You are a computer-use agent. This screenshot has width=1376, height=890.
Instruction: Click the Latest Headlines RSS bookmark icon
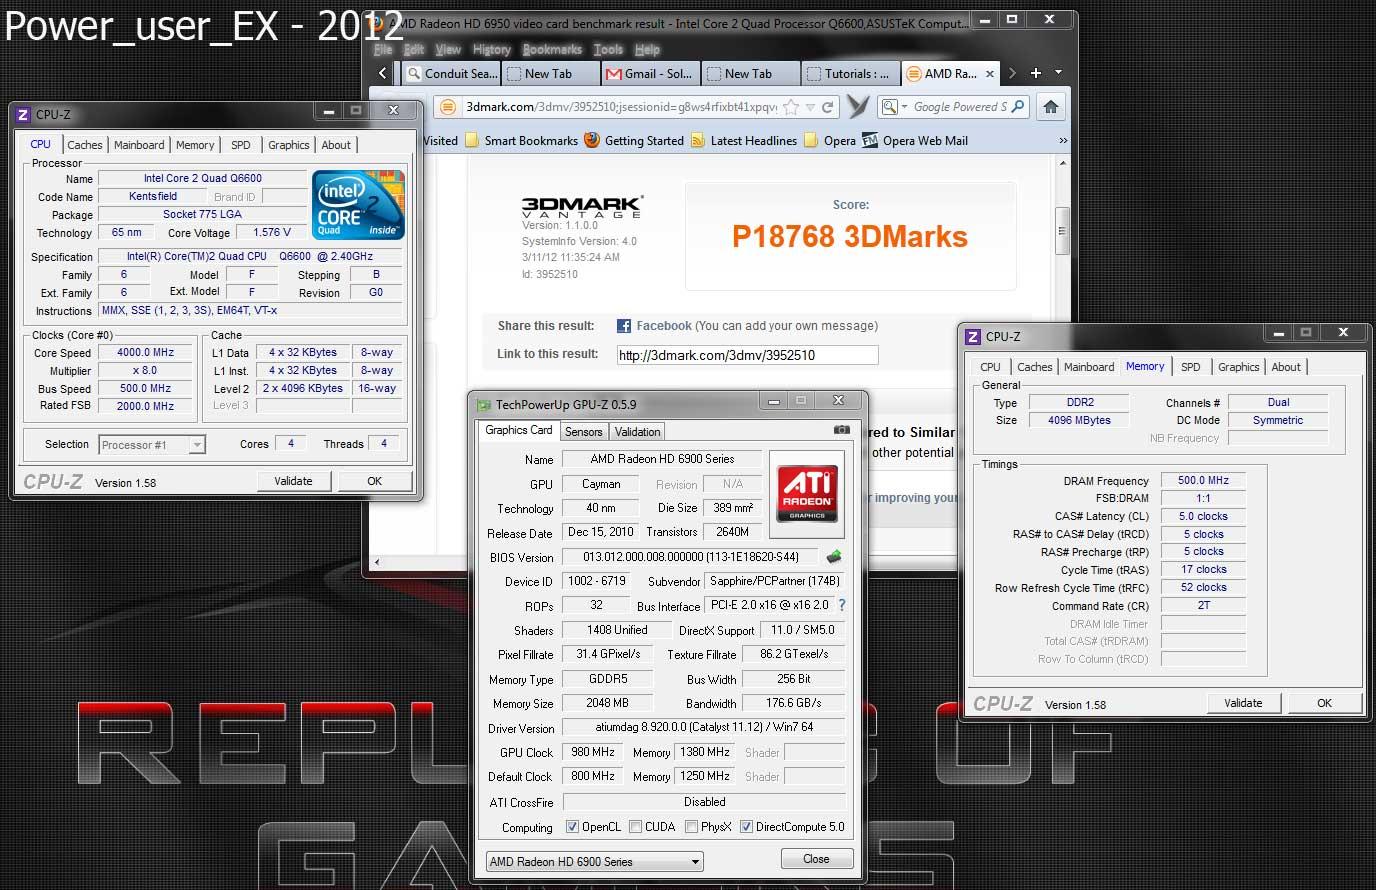tap(698, 140)
